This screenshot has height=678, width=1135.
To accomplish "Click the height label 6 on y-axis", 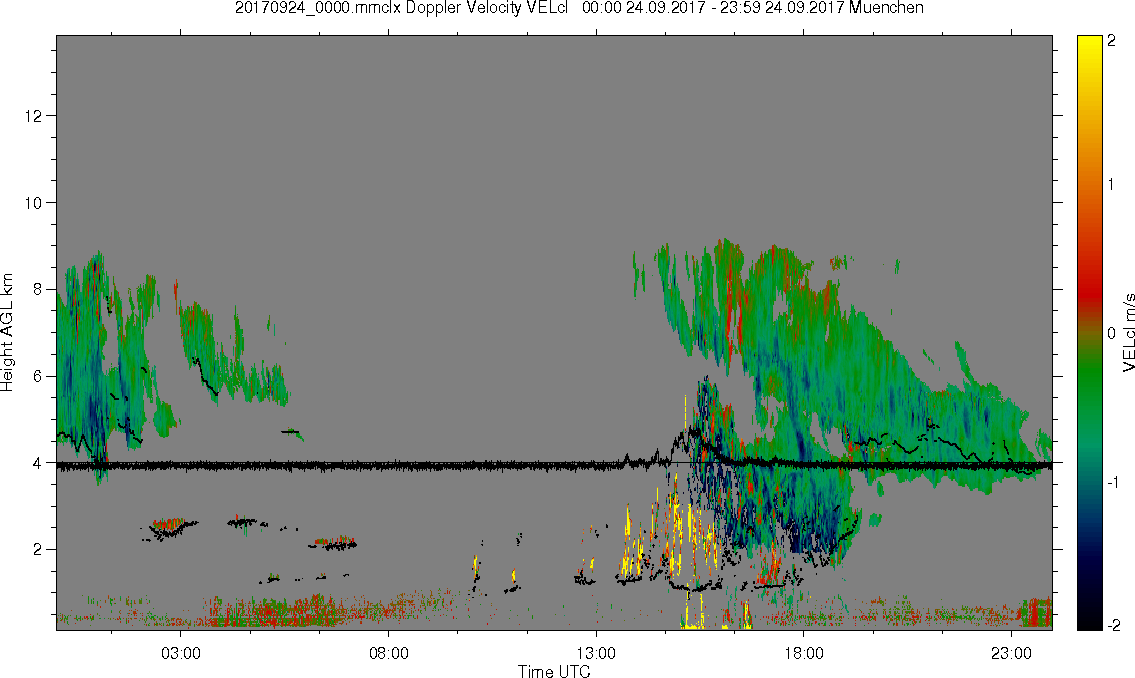I will coord(38,376).
